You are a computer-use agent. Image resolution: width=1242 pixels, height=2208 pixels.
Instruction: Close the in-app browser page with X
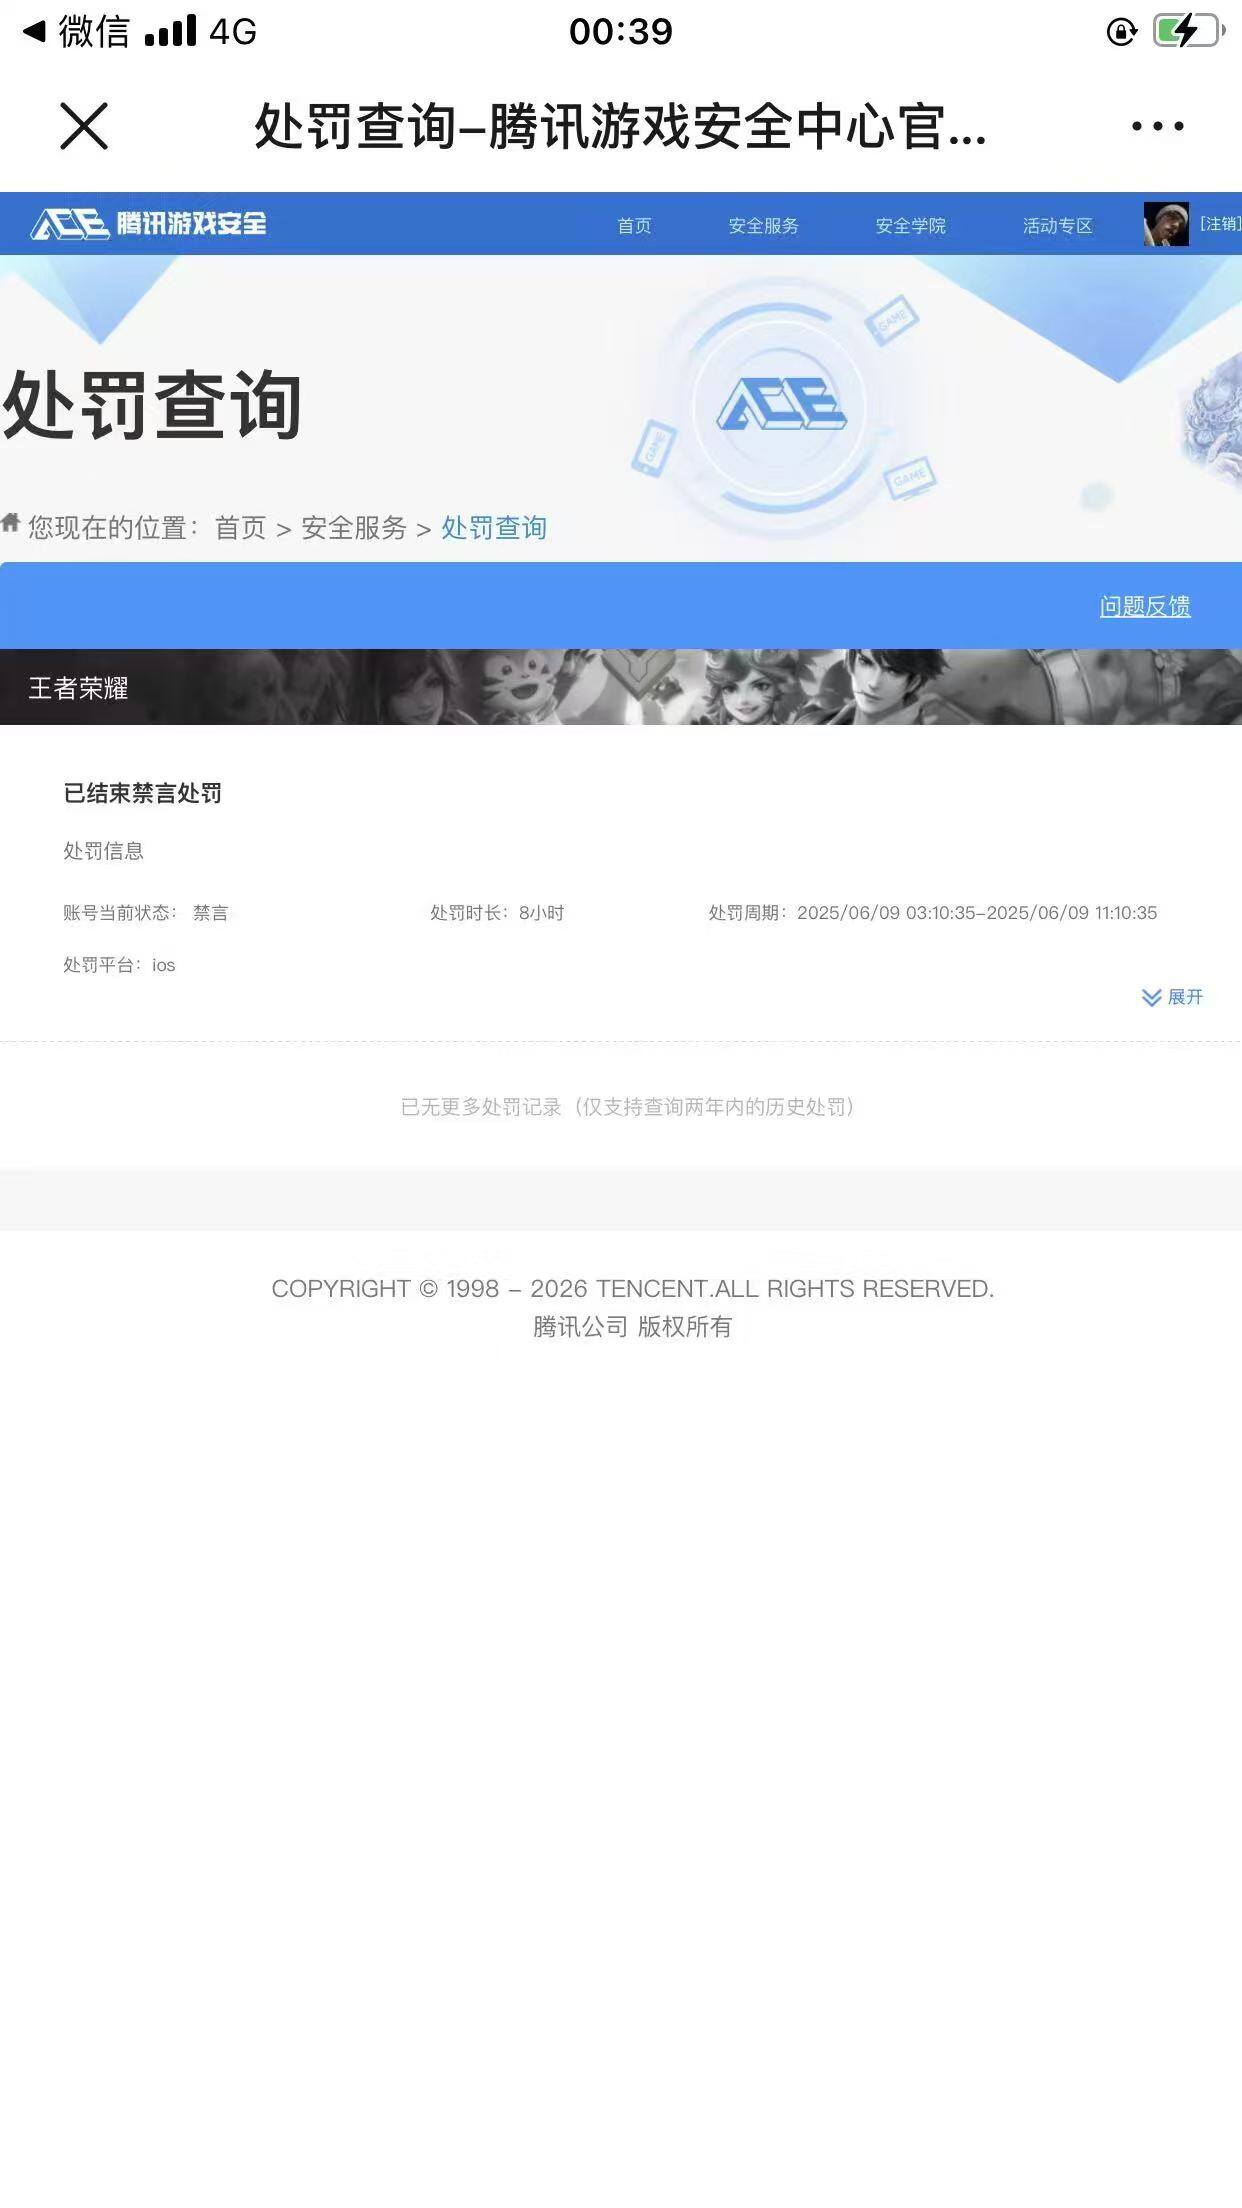coord(84,126)
